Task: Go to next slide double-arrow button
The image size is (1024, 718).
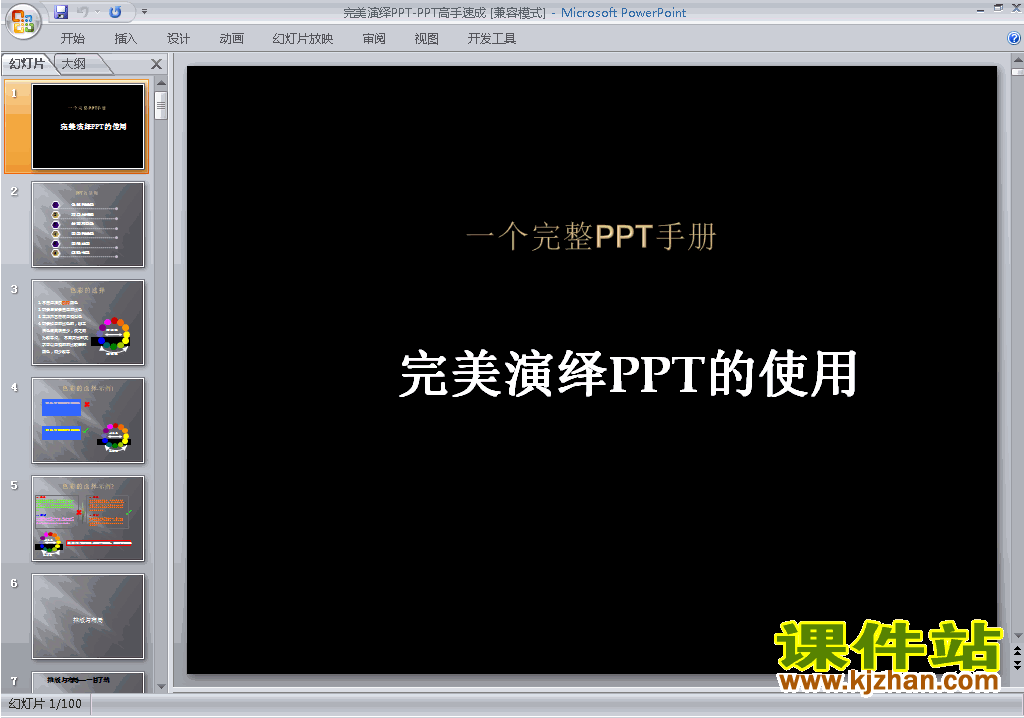Action: [1017, 664]
